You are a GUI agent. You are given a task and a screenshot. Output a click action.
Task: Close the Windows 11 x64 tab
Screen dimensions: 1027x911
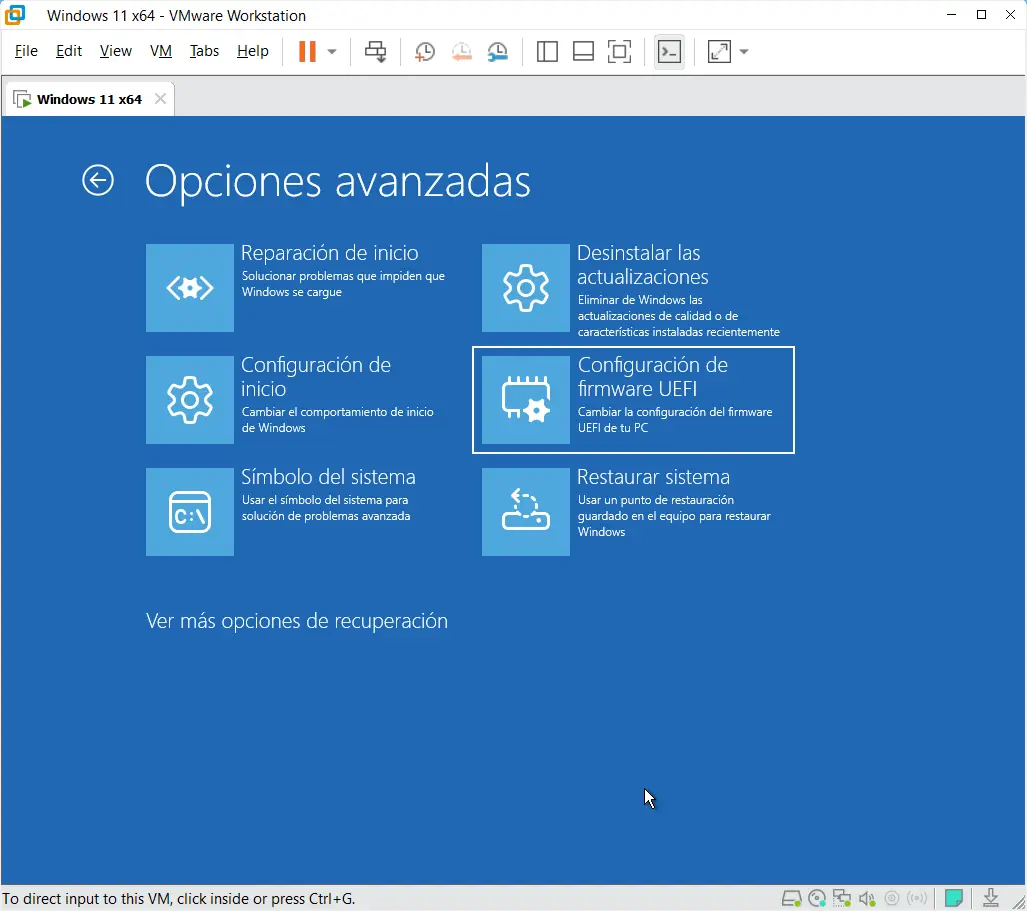(160, 99)
